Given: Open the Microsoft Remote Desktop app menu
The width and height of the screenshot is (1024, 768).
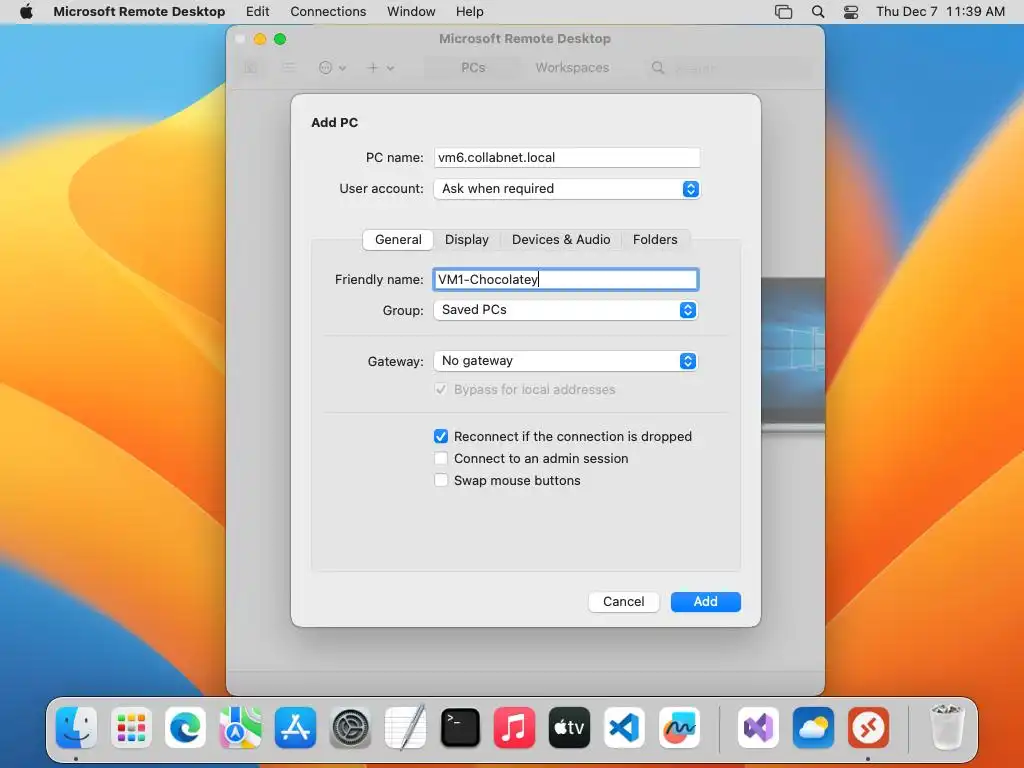Looking at the screenshot, I should click(x=139, y=12).
